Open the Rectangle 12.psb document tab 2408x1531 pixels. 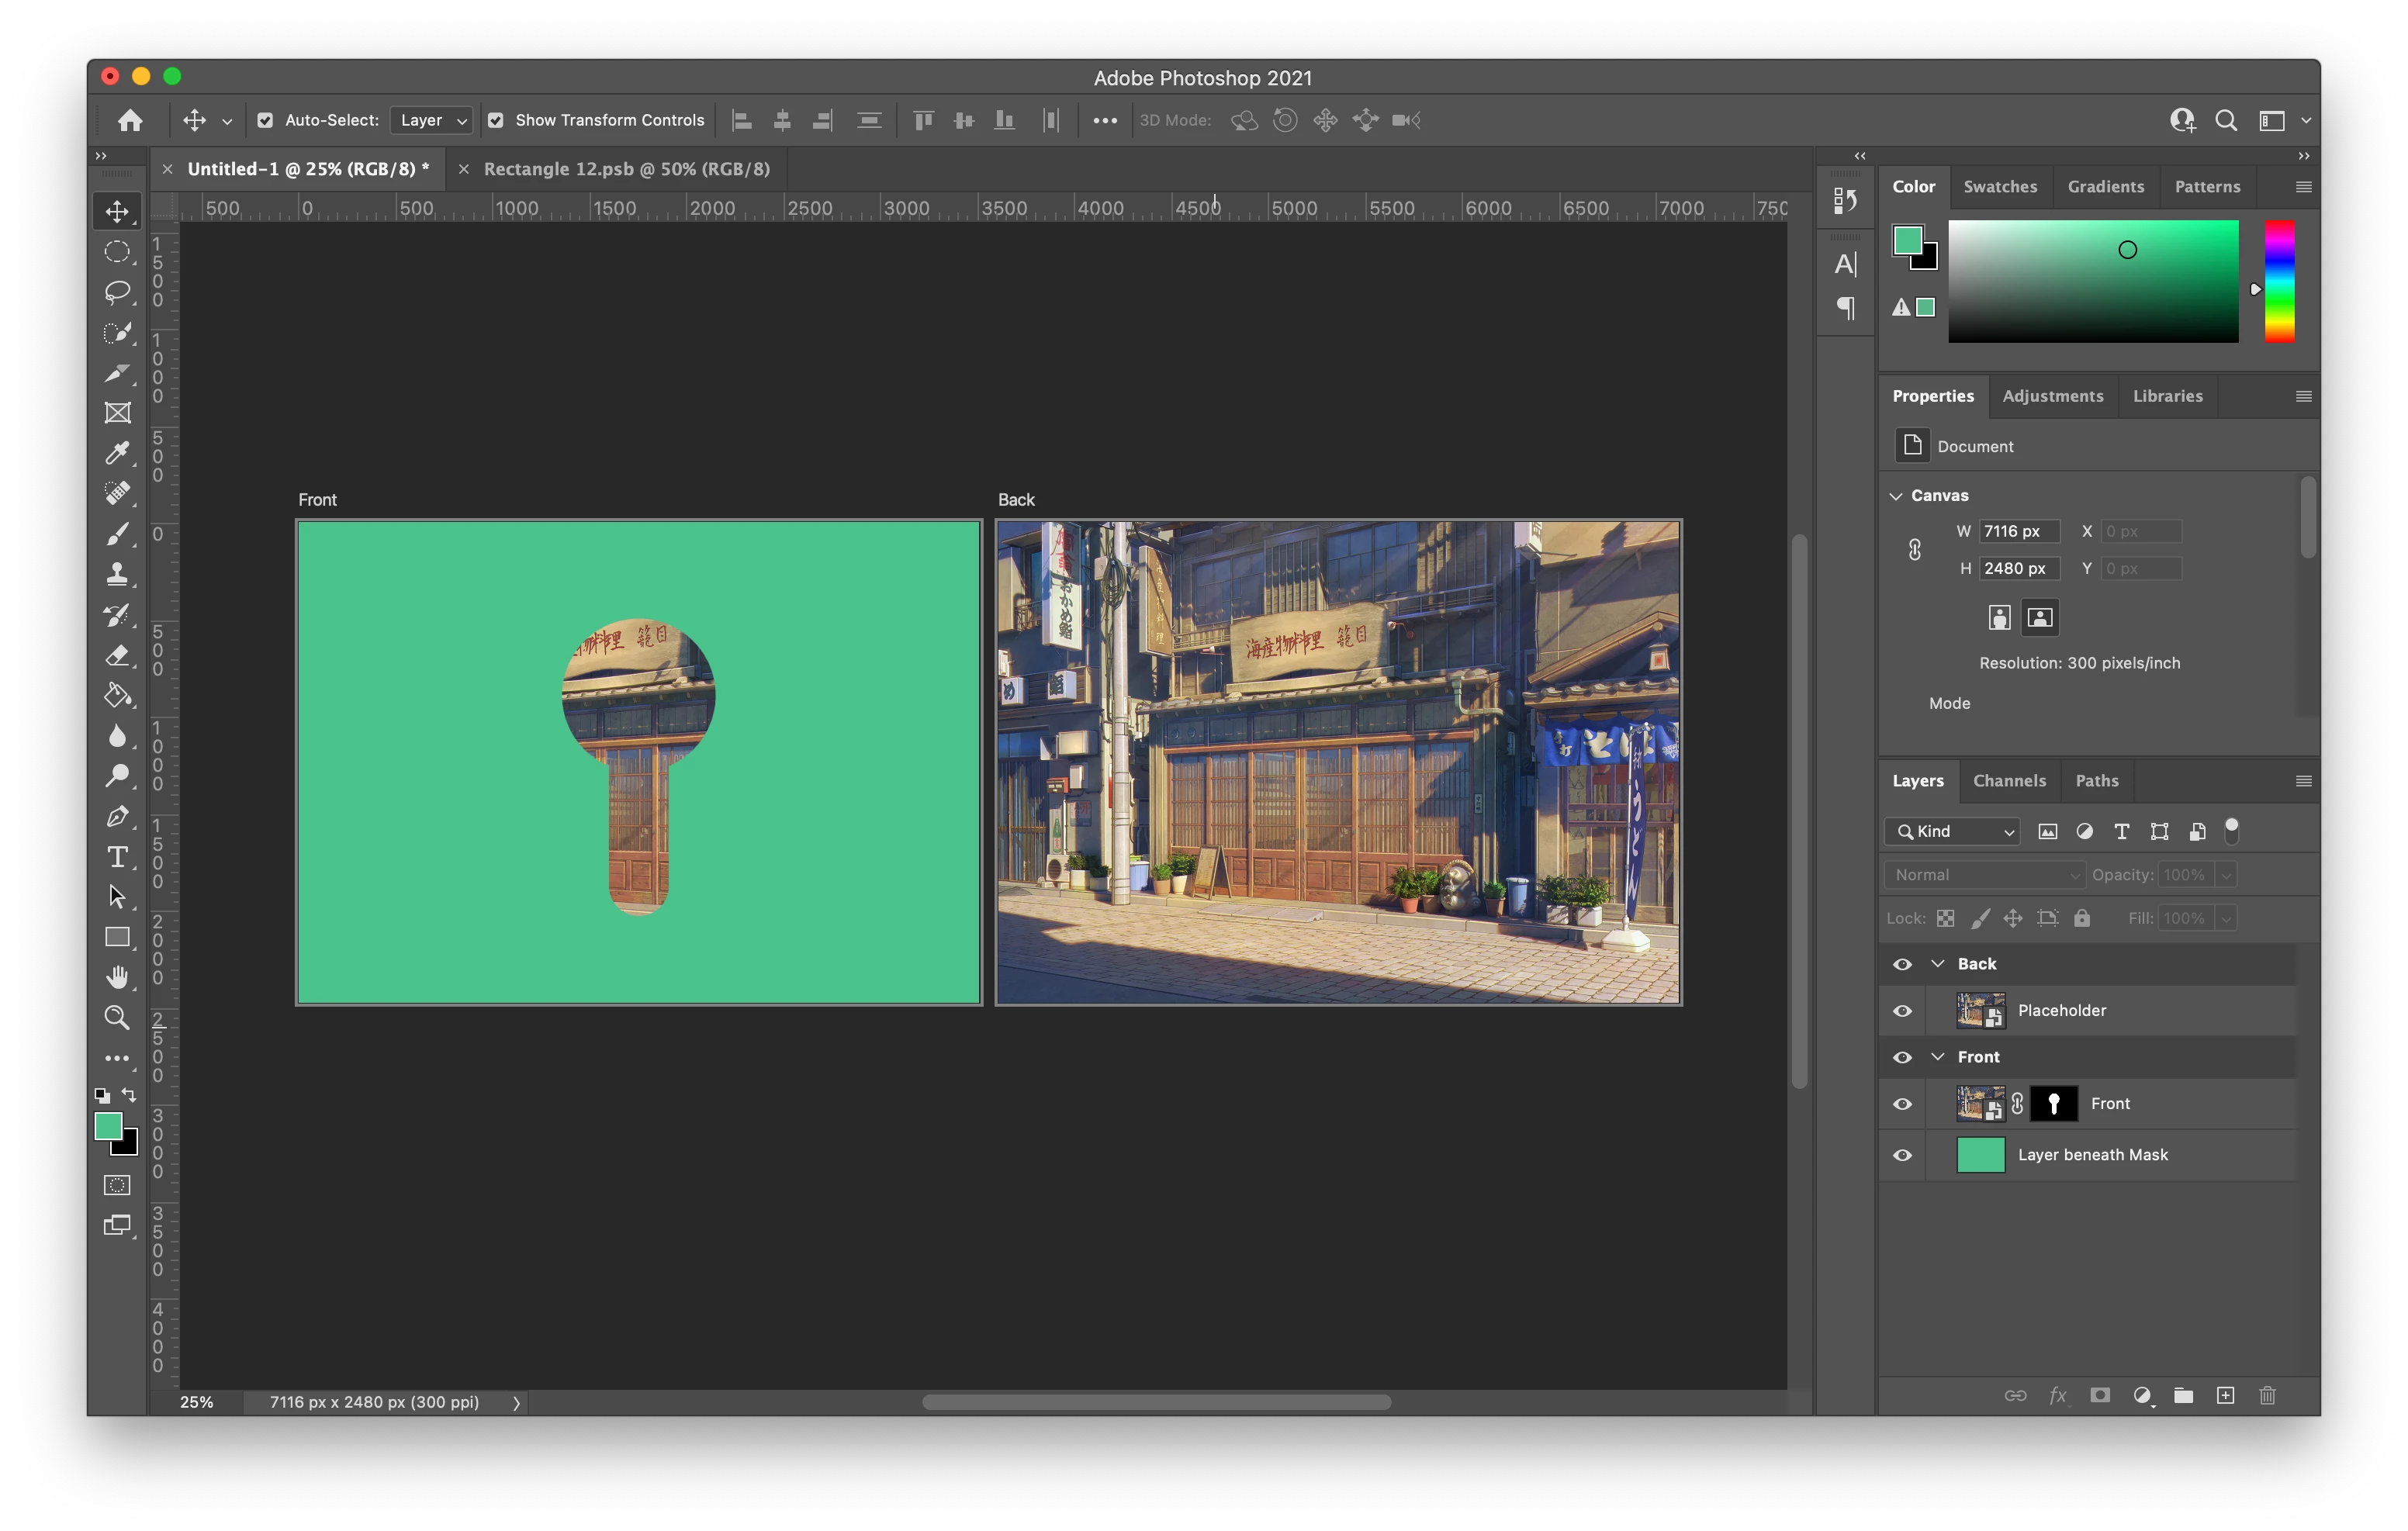coord(626,169)
